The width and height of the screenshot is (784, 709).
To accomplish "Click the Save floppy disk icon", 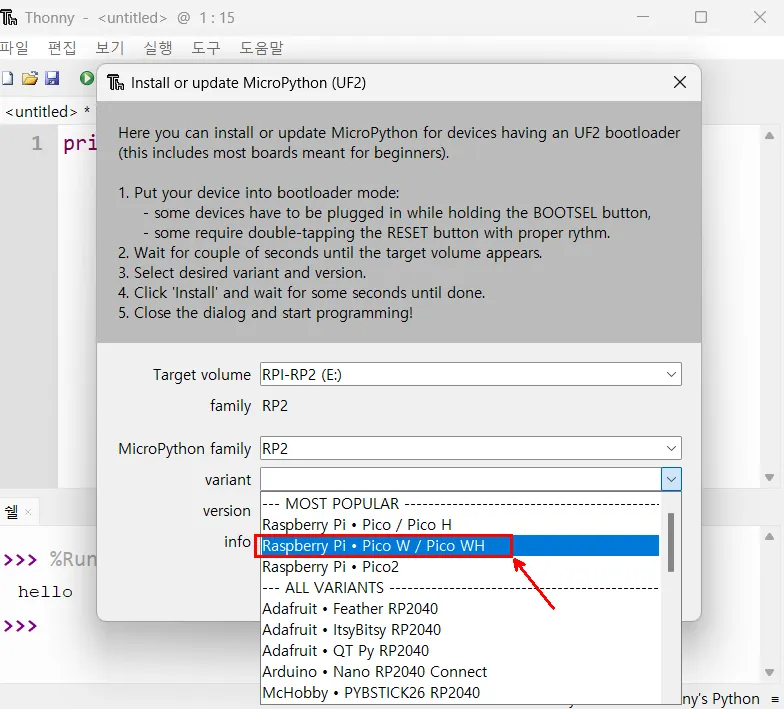I will pos(52,78).
